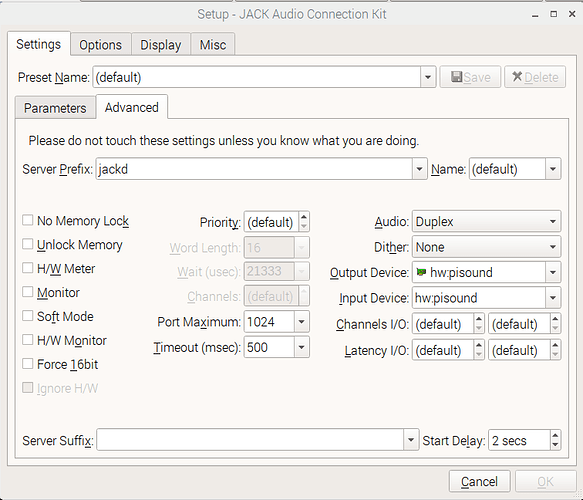Increase output Channels I/O value
583x500 pixels.
[555, 319]
